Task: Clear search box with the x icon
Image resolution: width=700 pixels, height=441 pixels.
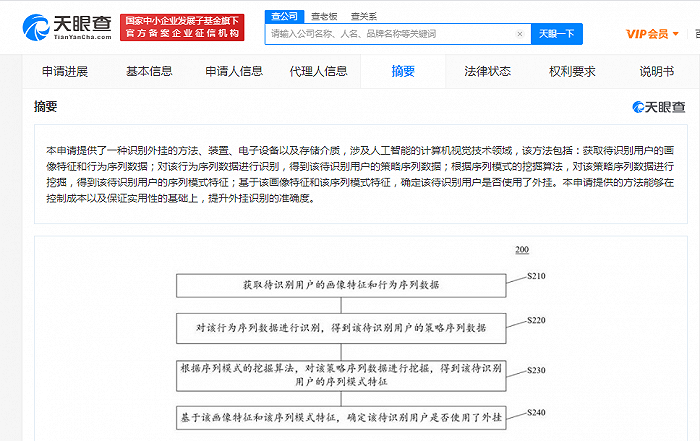Action: click(520, 34)
